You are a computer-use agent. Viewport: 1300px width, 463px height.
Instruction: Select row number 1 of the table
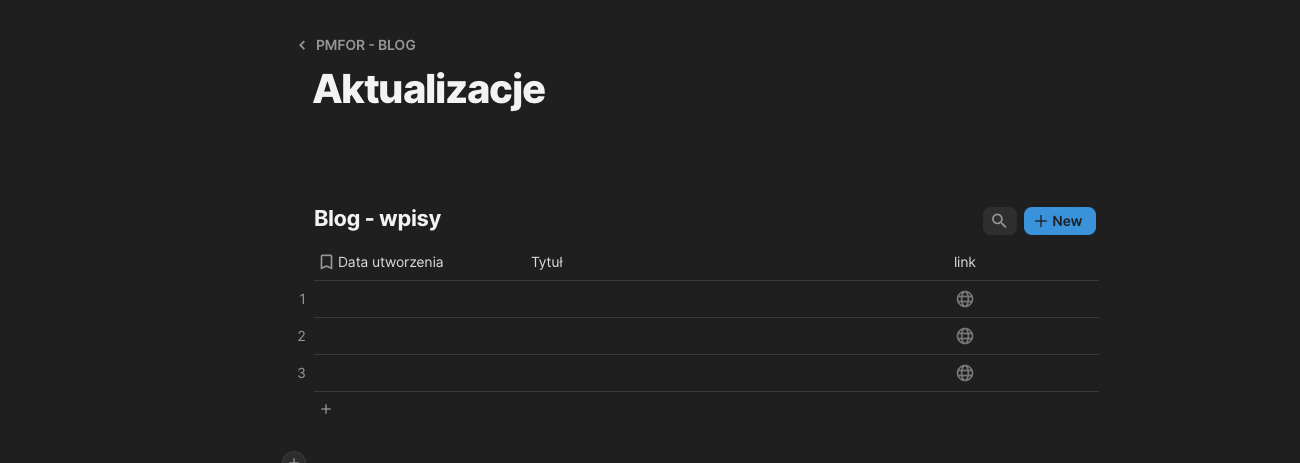[301, 299]
